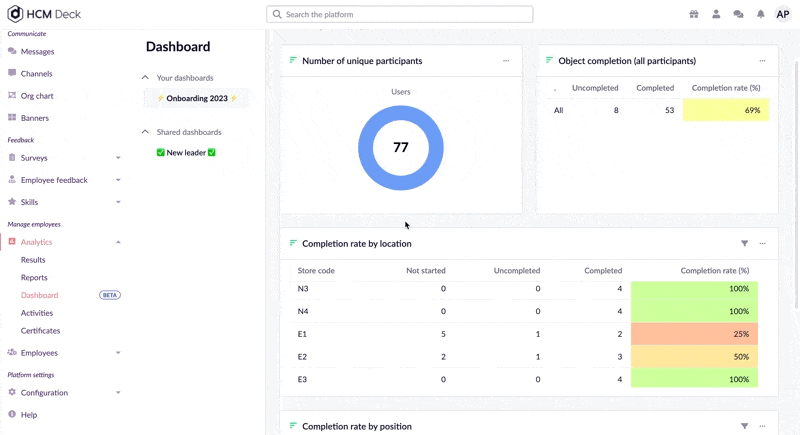800x435 pixels.
Task: Open the gift icon in top bar
Action: point(694,14)
